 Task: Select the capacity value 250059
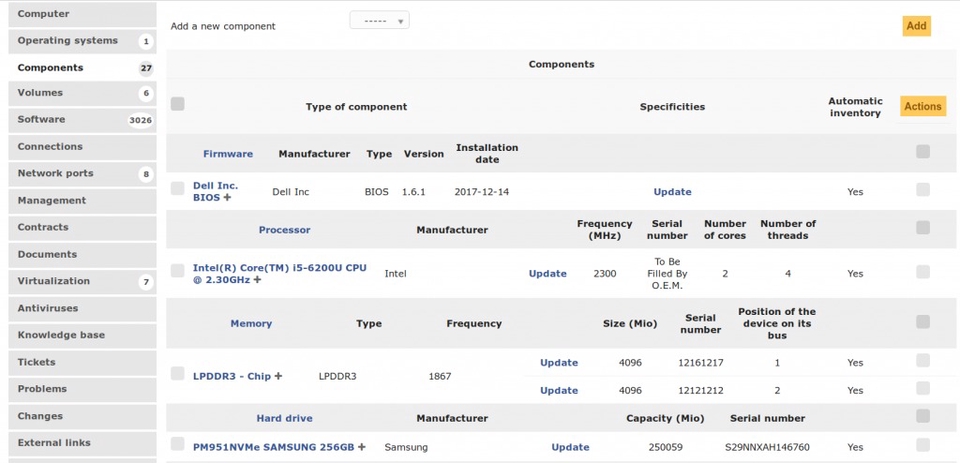pos(666,447)
